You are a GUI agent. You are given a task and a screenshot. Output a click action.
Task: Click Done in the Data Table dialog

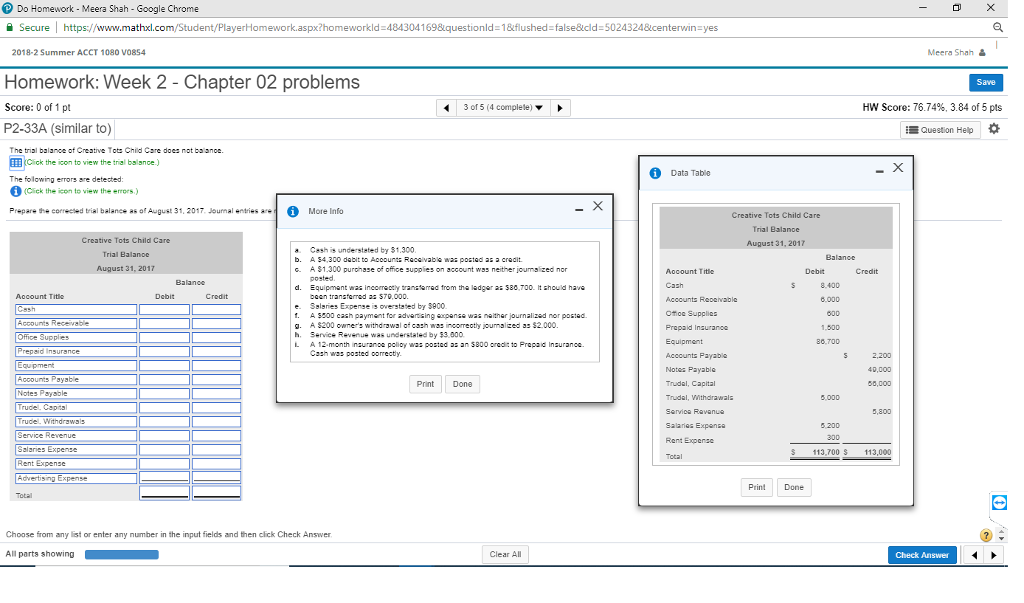[x=793, y=487]
